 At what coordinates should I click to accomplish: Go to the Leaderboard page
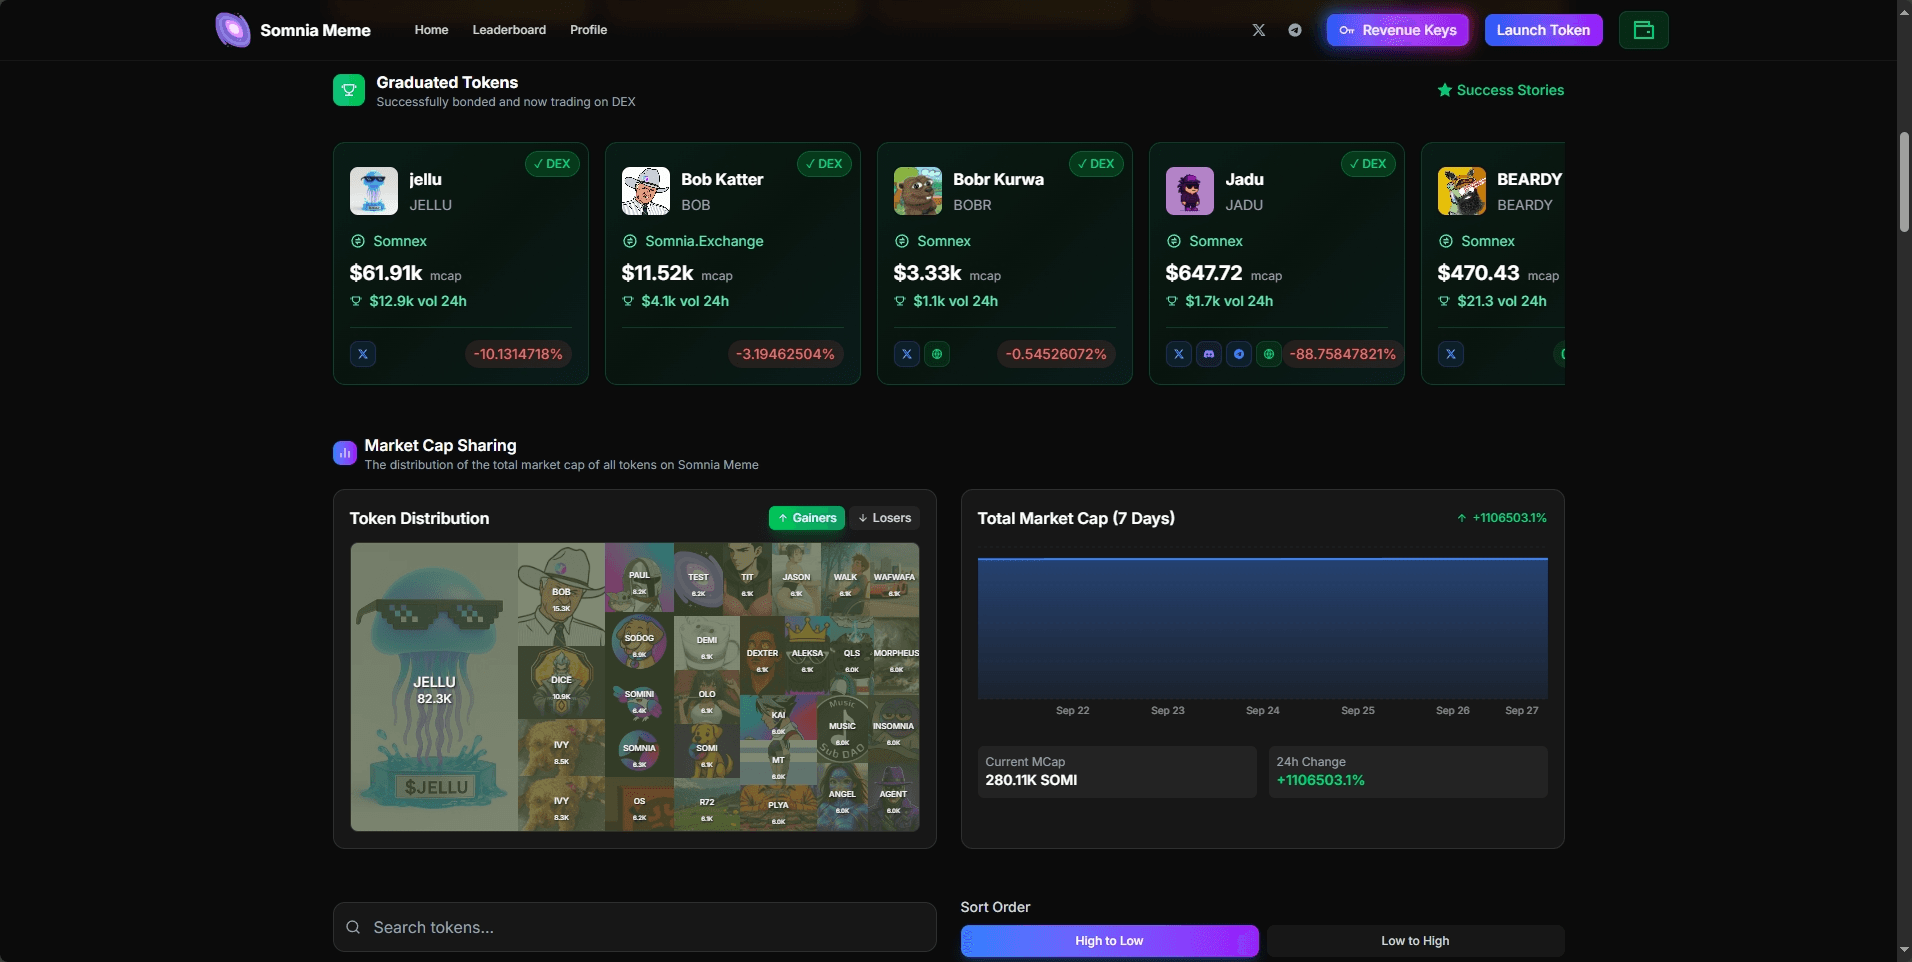tap(509, 30)
